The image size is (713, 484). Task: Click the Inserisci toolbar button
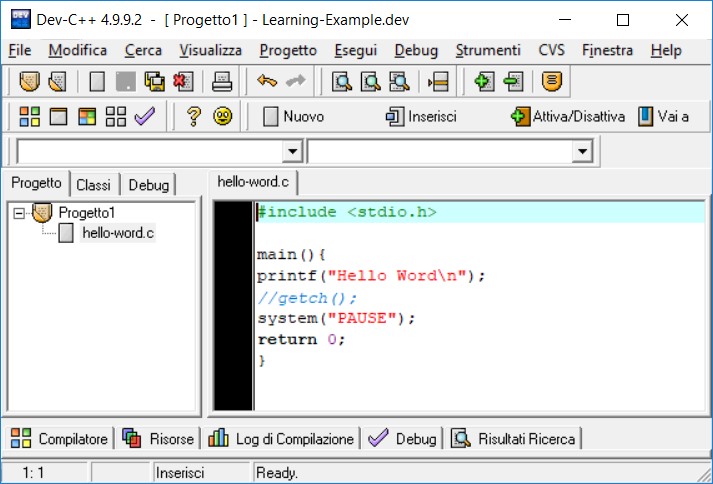click(421, 116)
